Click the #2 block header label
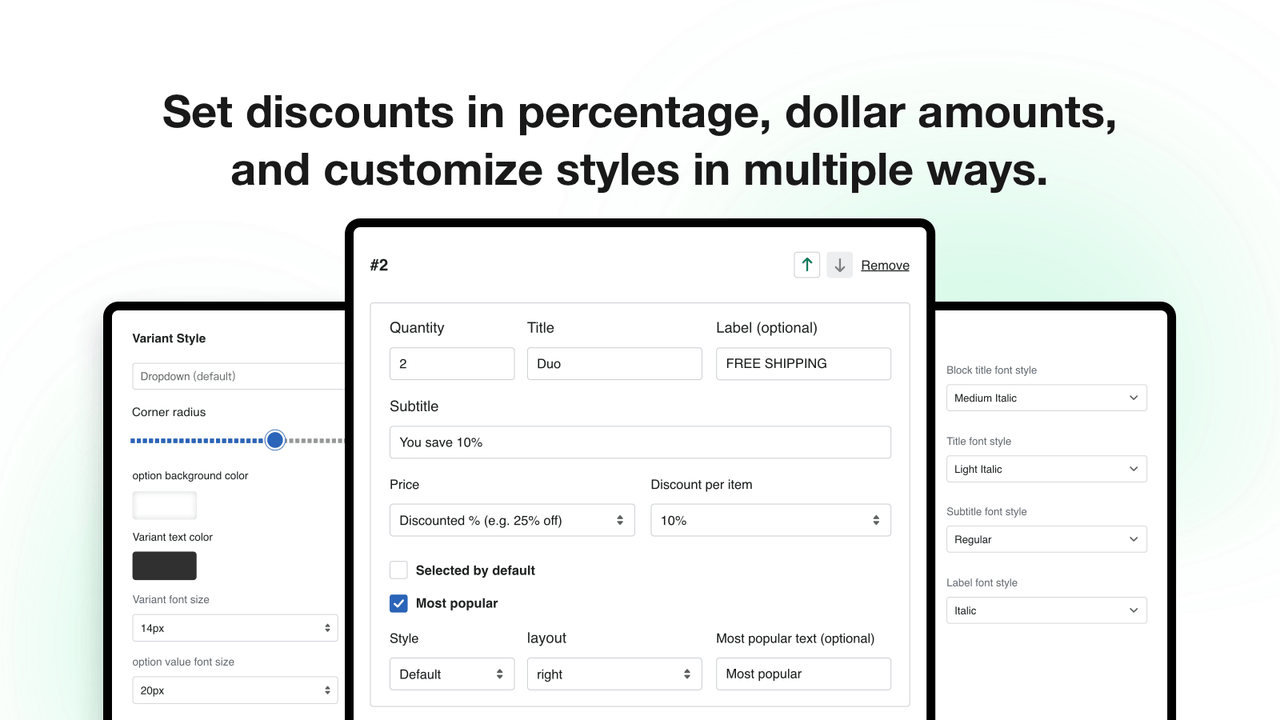The height and width of the screenshot is (720, 1280). pos(379,265)
